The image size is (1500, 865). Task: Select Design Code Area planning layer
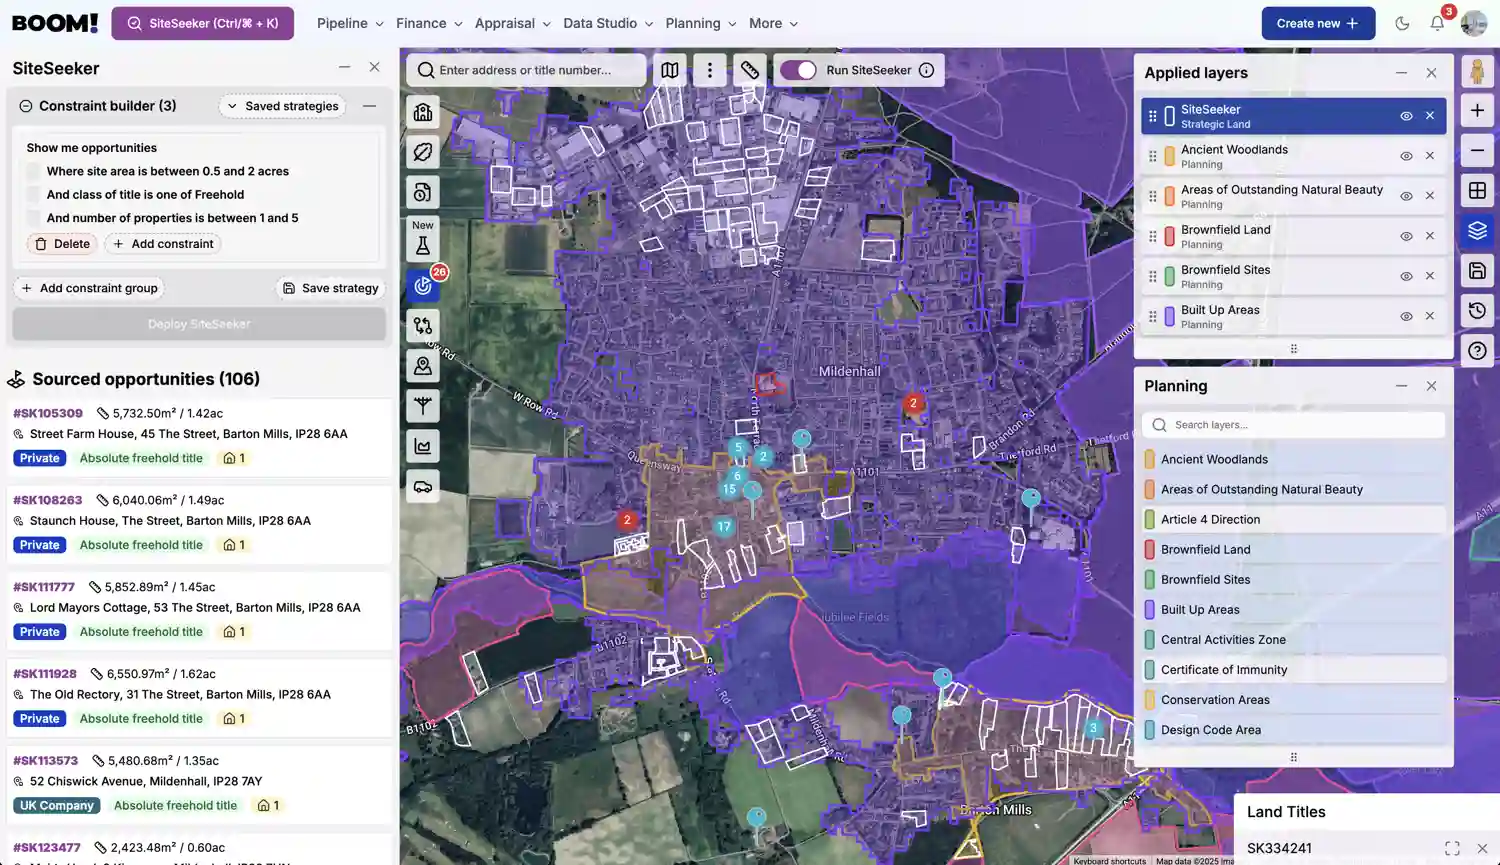pyautogui.click(x=1294, y=730)
